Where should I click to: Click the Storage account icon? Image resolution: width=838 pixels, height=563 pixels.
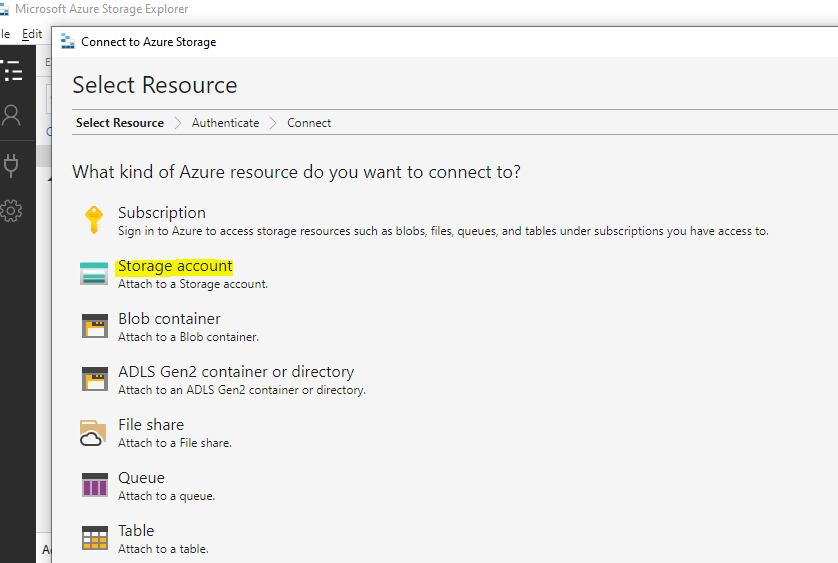(x=94, y=274)
